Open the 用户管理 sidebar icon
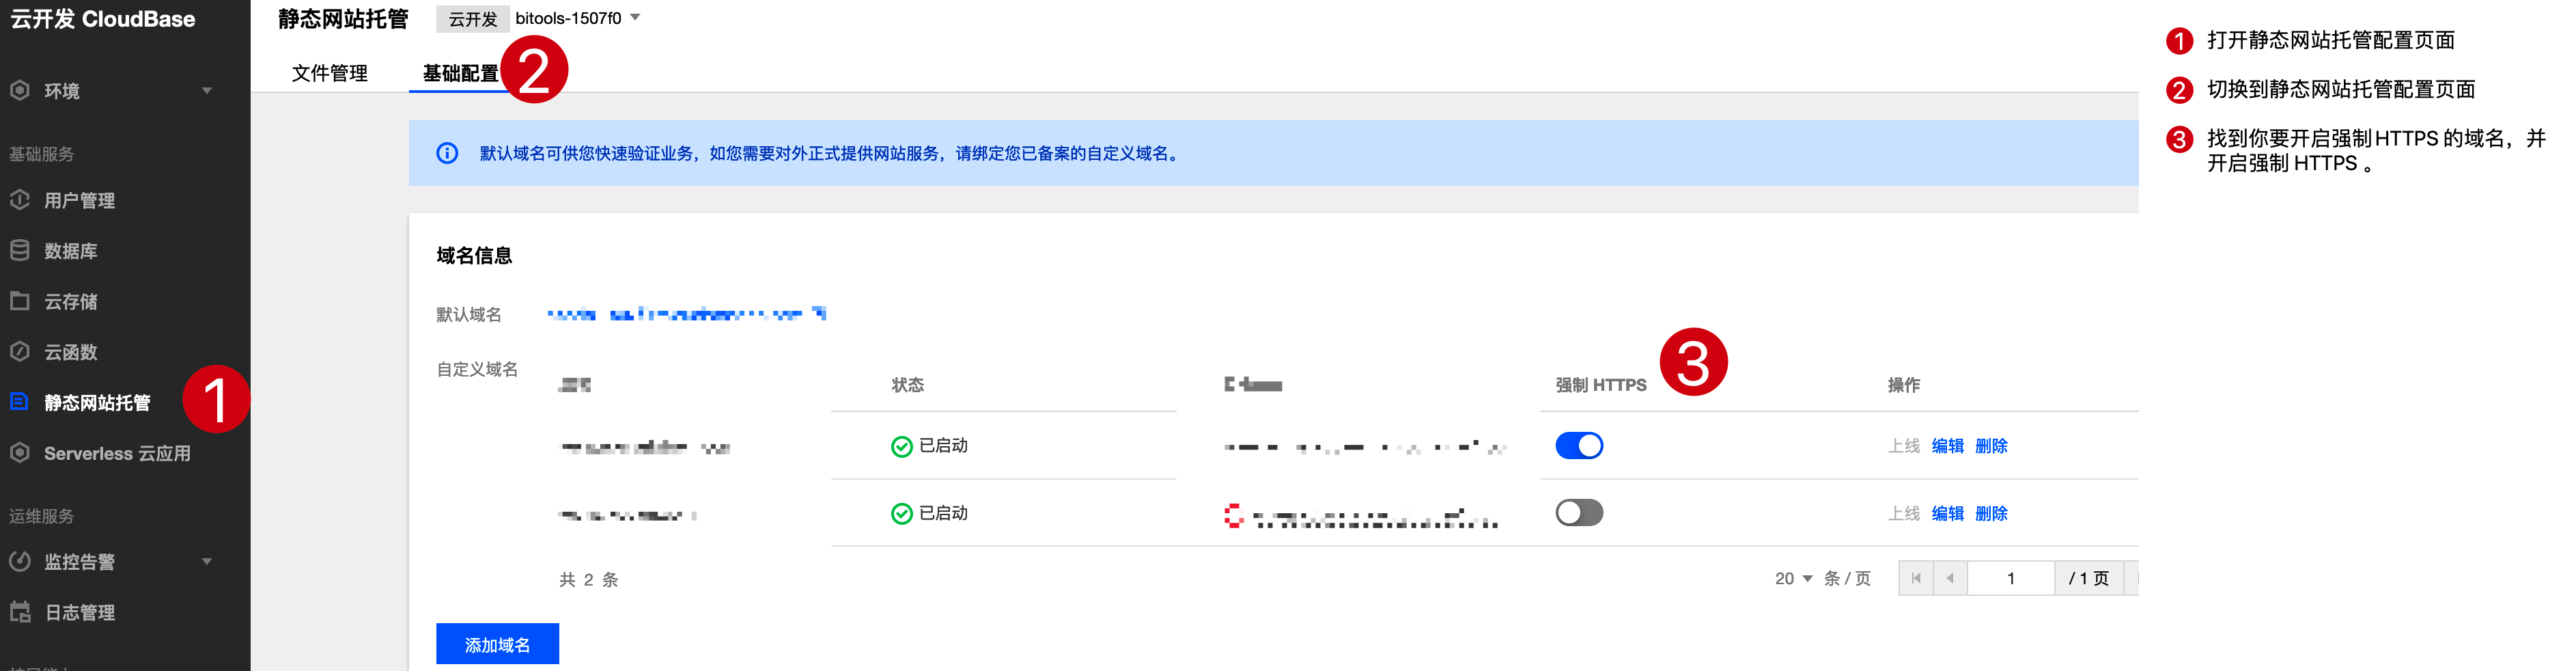This screenshot has height=671, width=2576. [20, 200]
